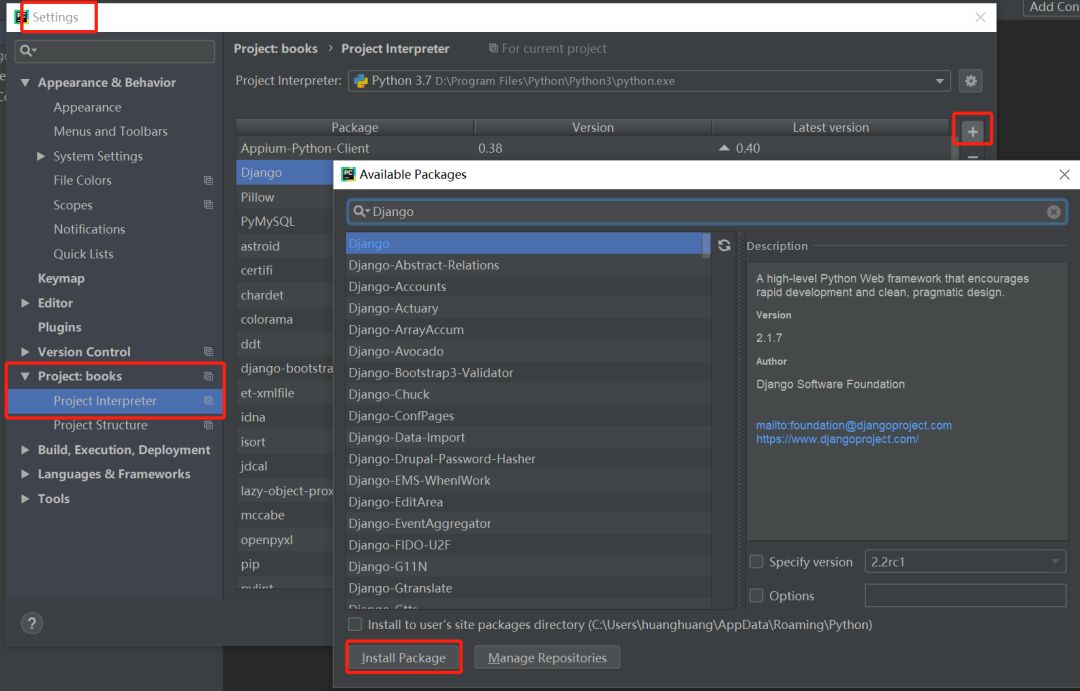Expand Build, Execution, Deployment section

click(25, 450)
